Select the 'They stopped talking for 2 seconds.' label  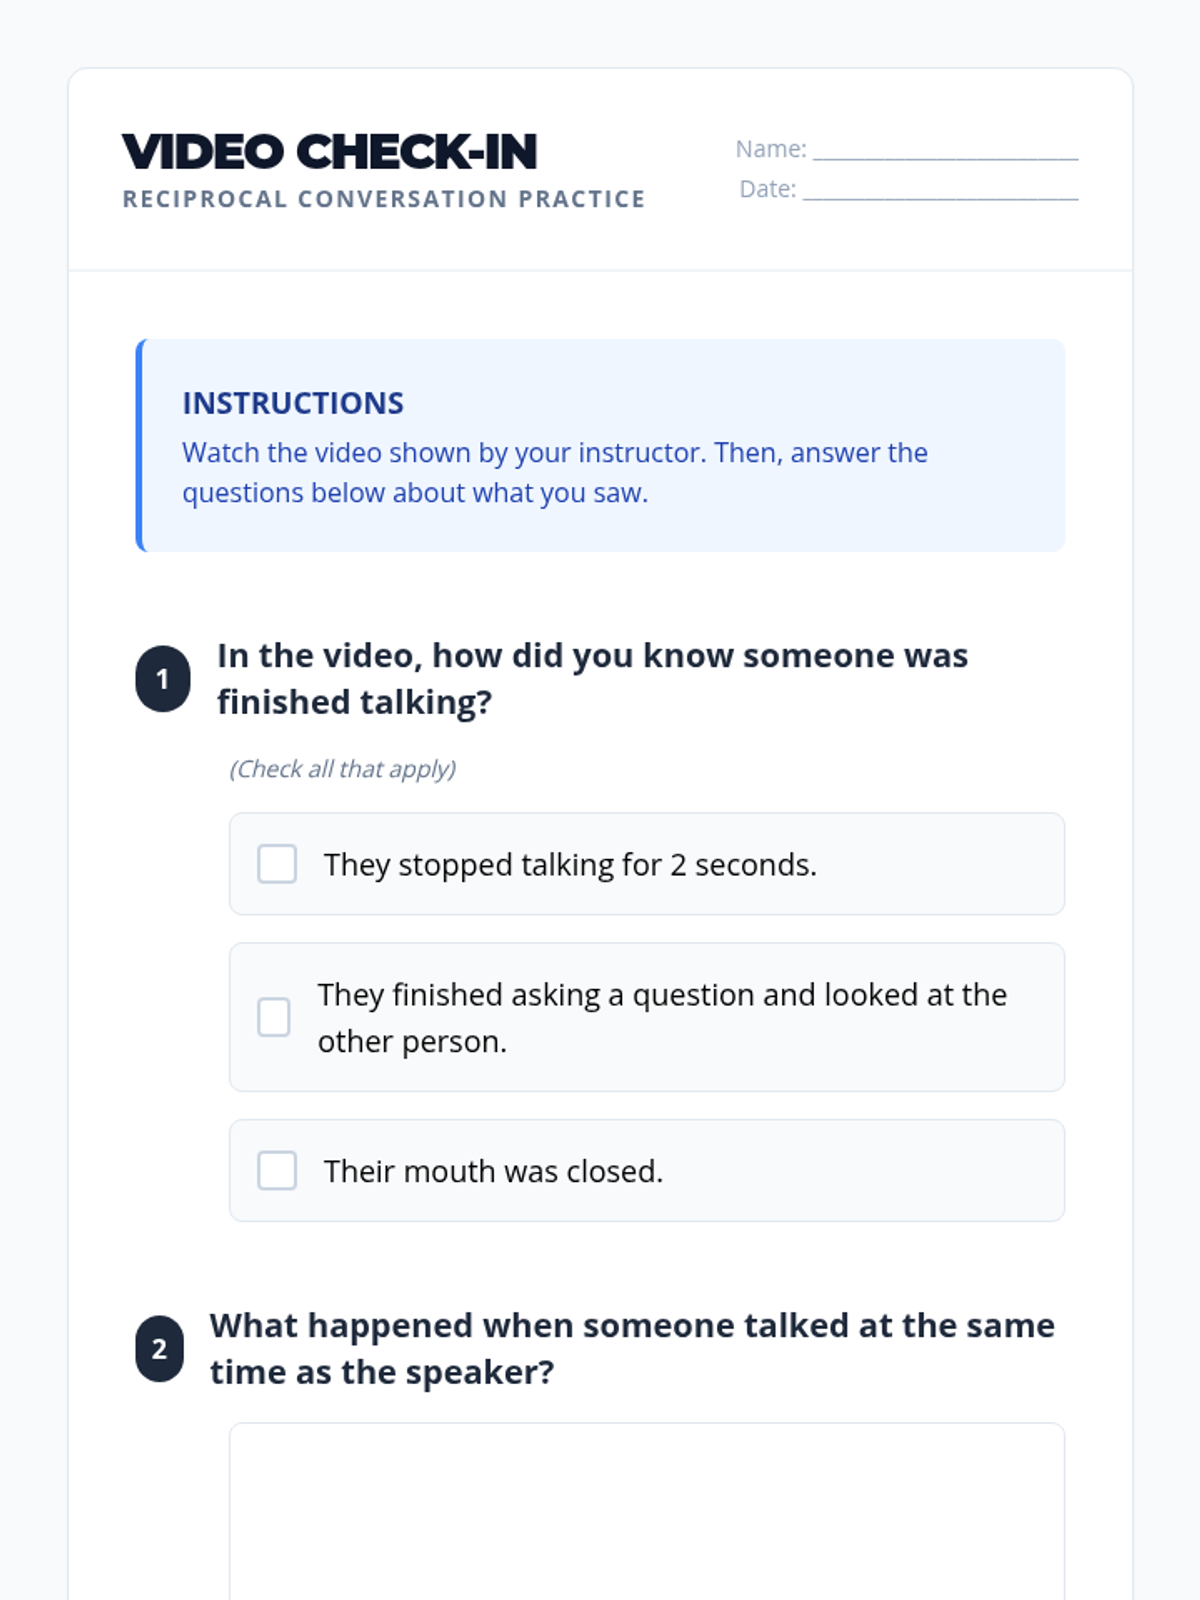[x=570, y=865]
